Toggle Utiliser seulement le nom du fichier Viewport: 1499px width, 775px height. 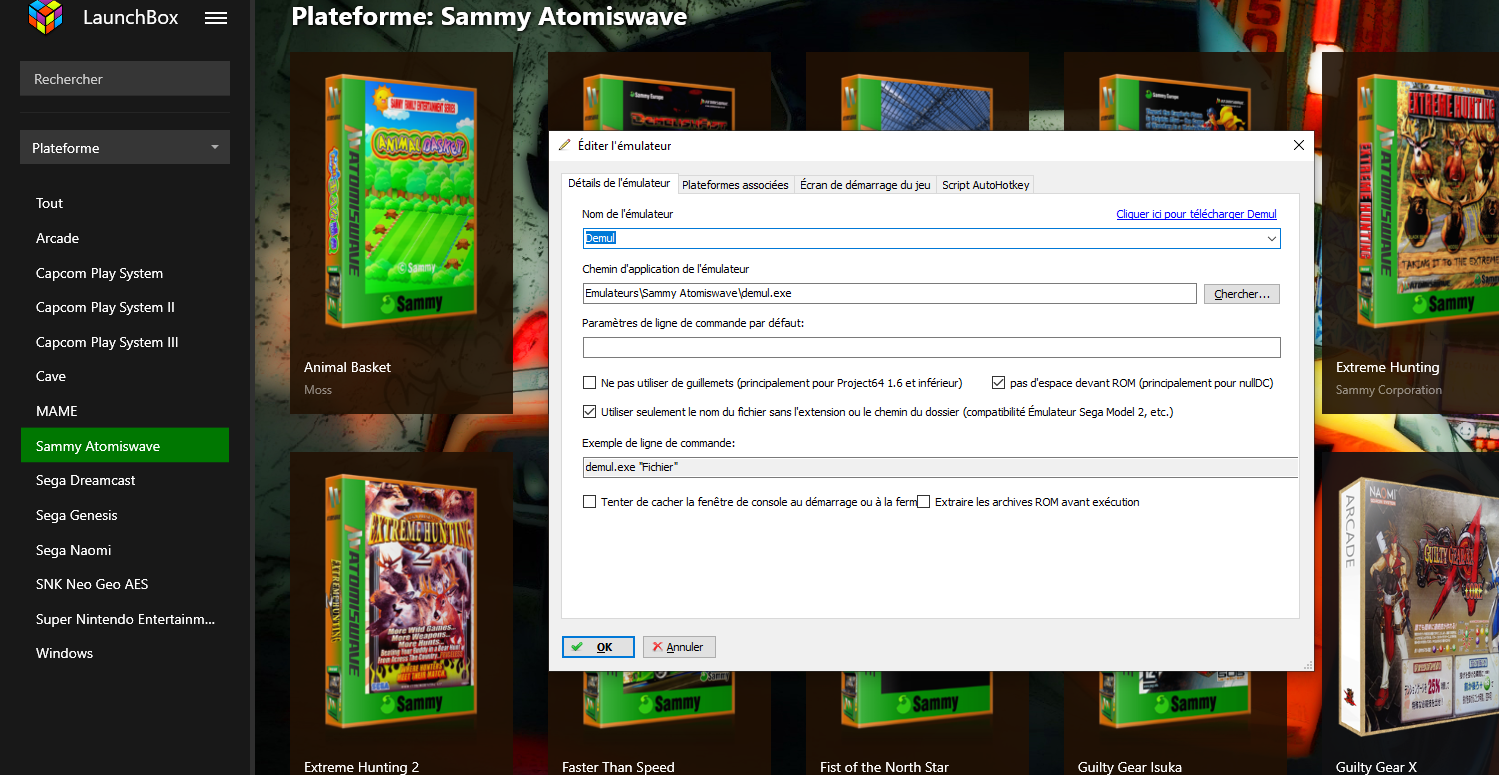589,412
